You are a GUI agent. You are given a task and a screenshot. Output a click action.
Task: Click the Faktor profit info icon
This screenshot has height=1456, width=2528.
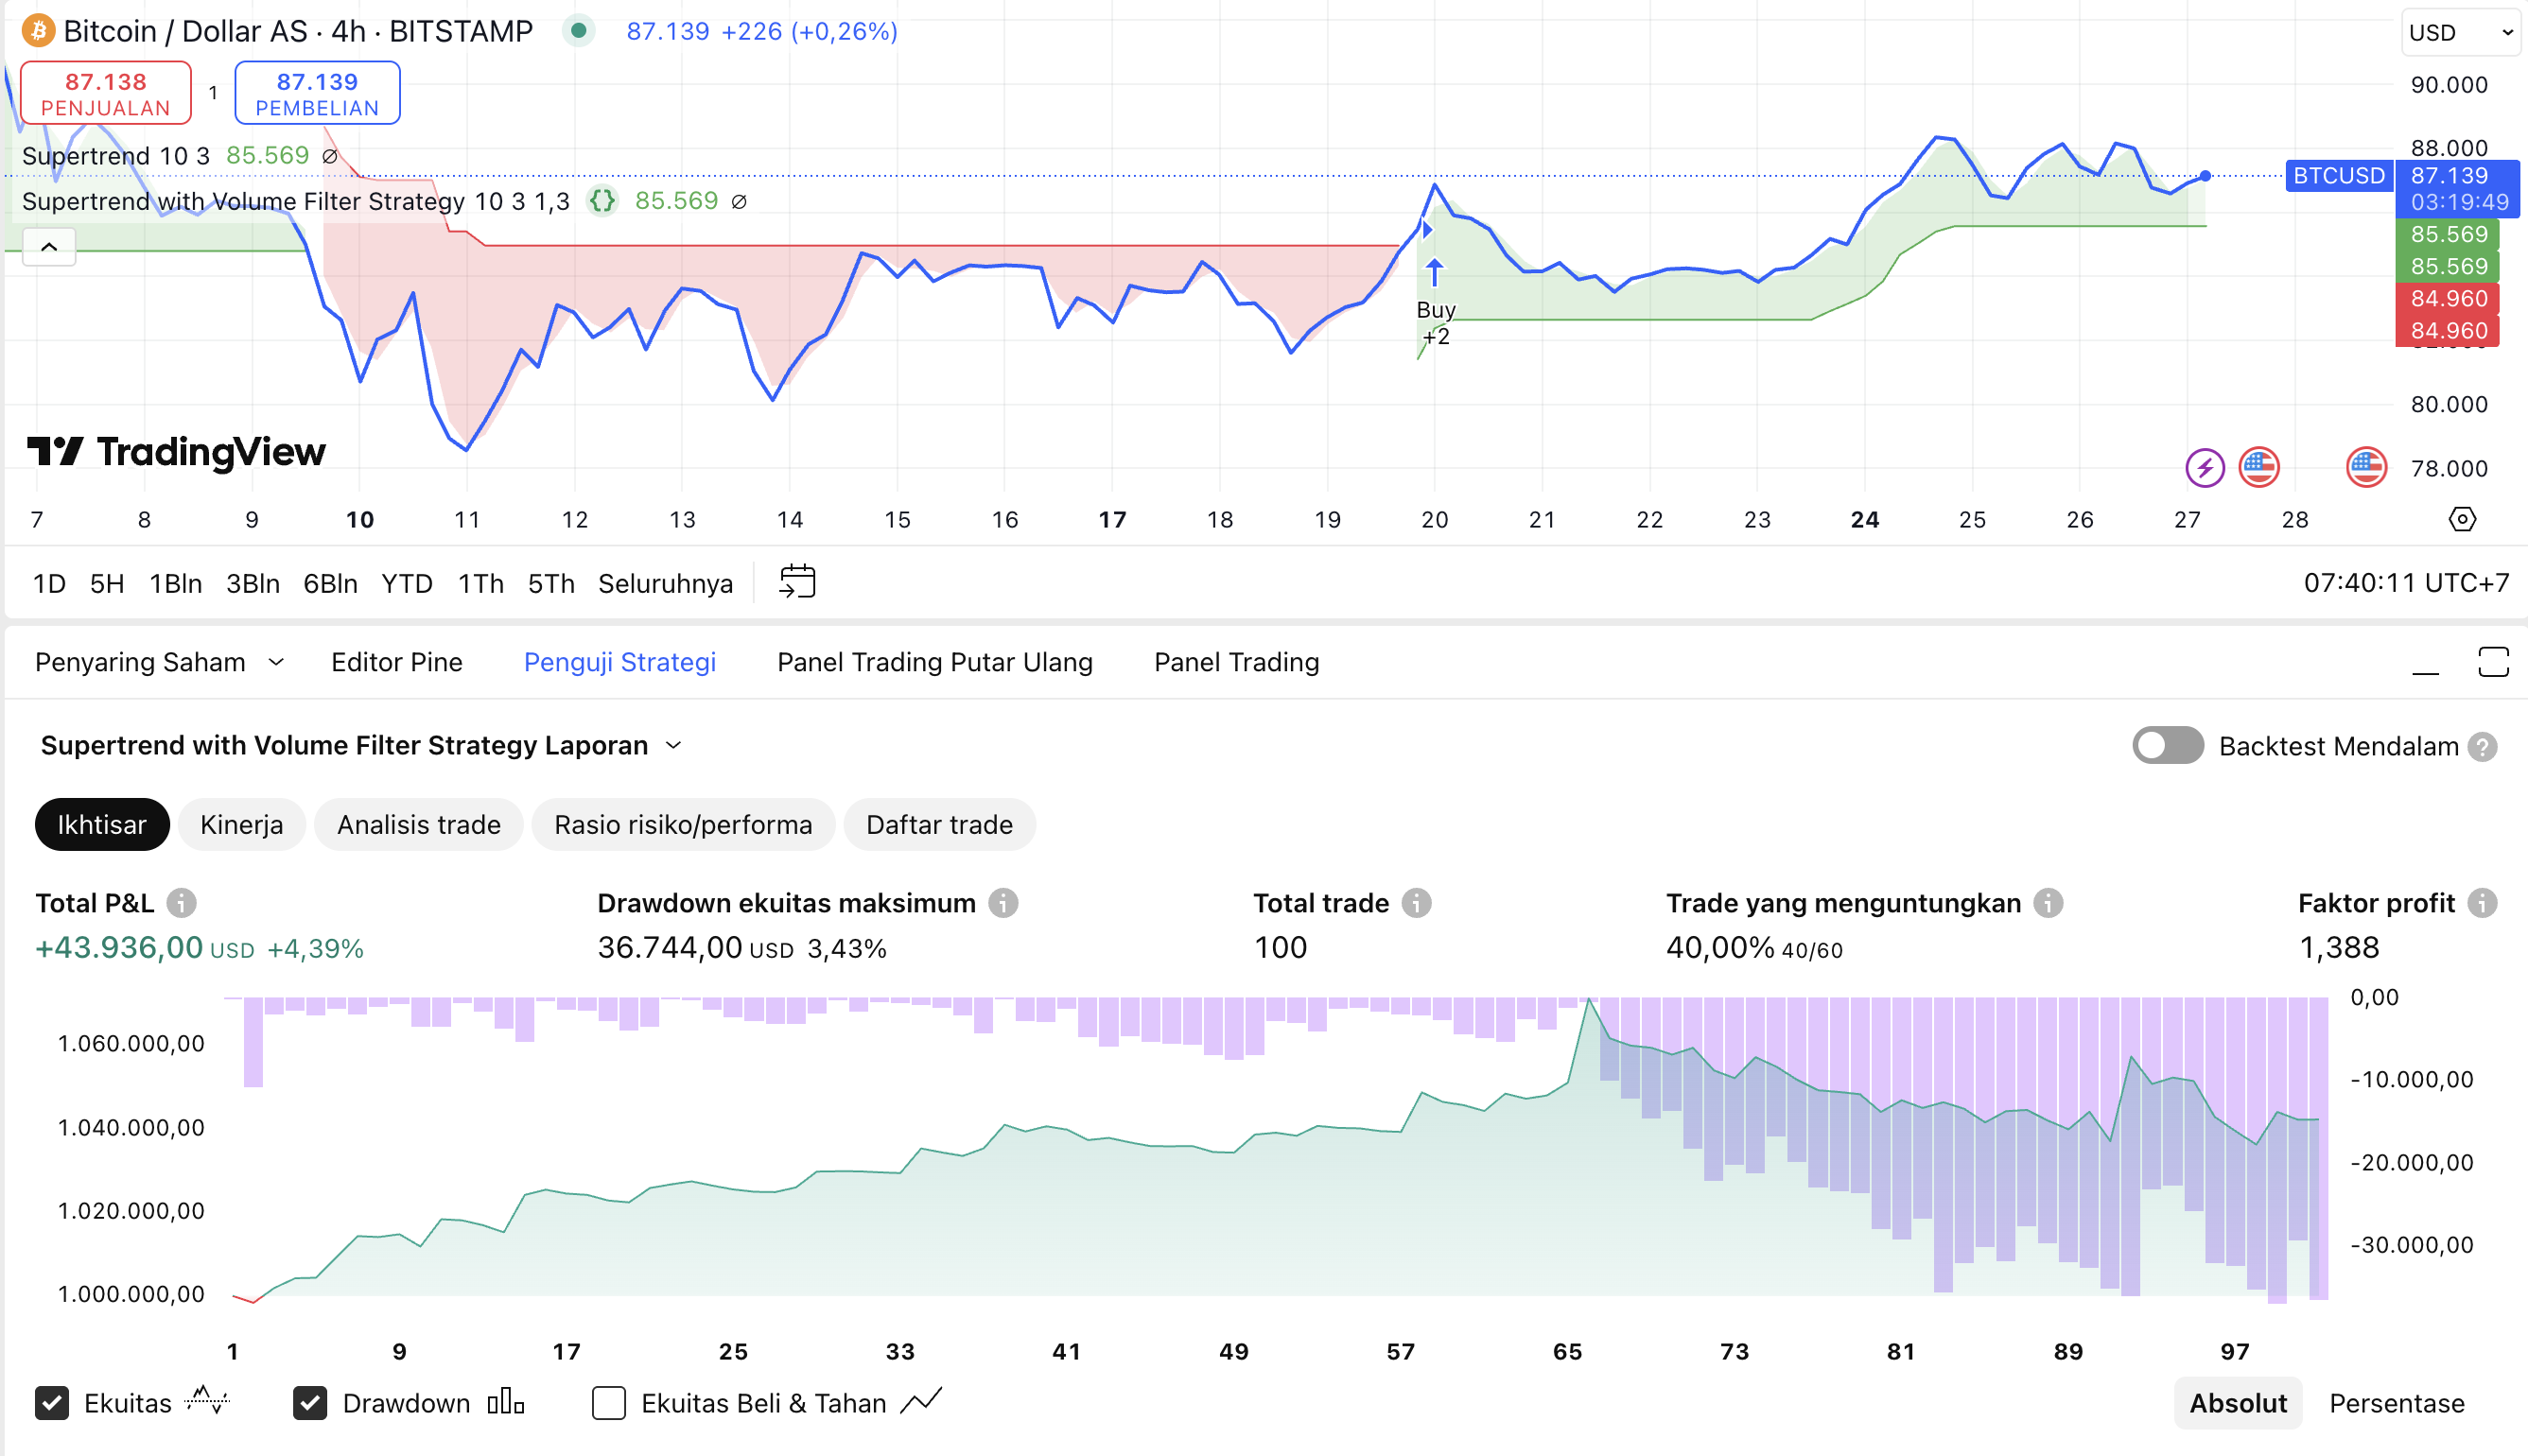tap(2482, 903)
